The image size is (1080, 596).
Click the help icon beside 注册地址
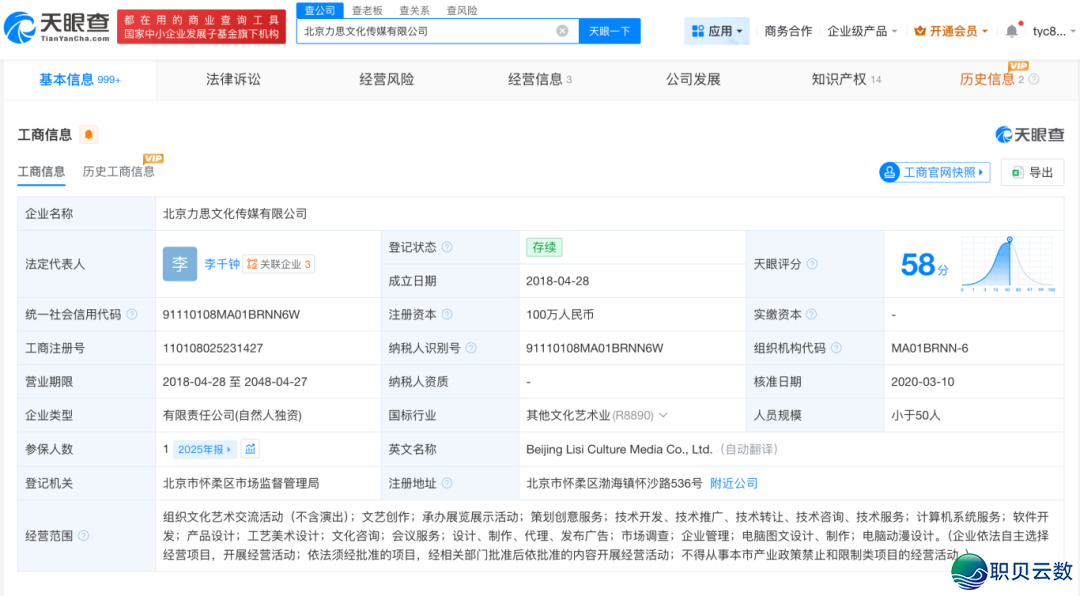coord(447,484)
